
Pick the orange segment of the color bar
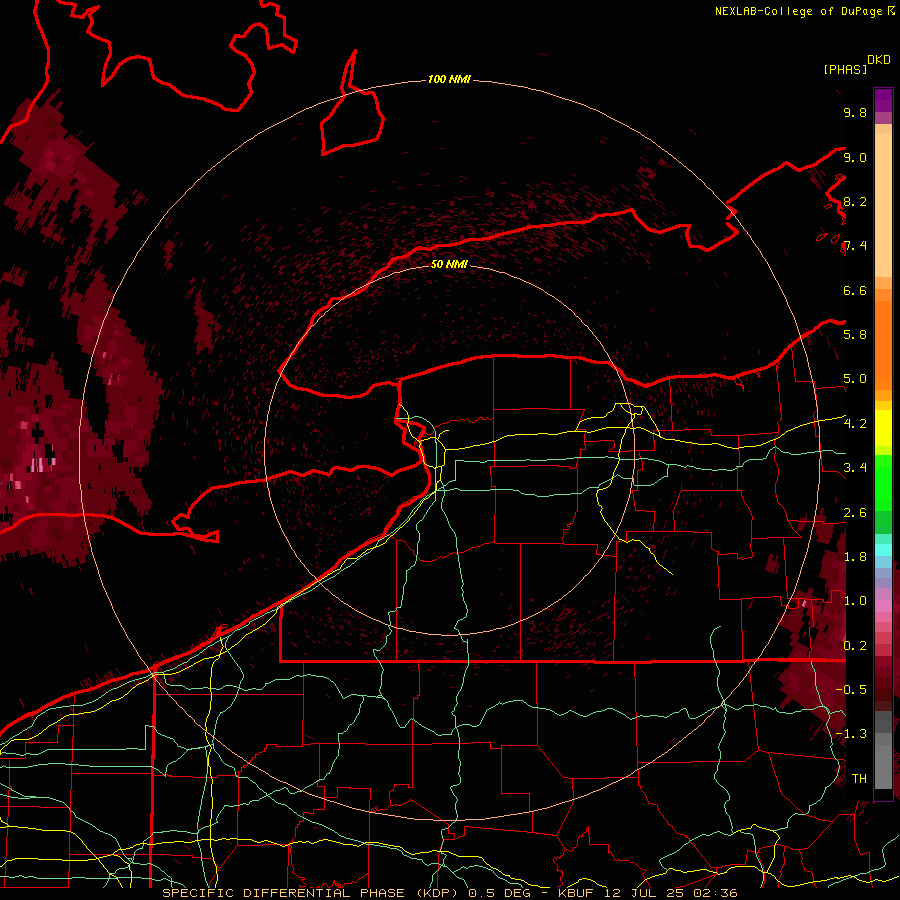[883, 346]
